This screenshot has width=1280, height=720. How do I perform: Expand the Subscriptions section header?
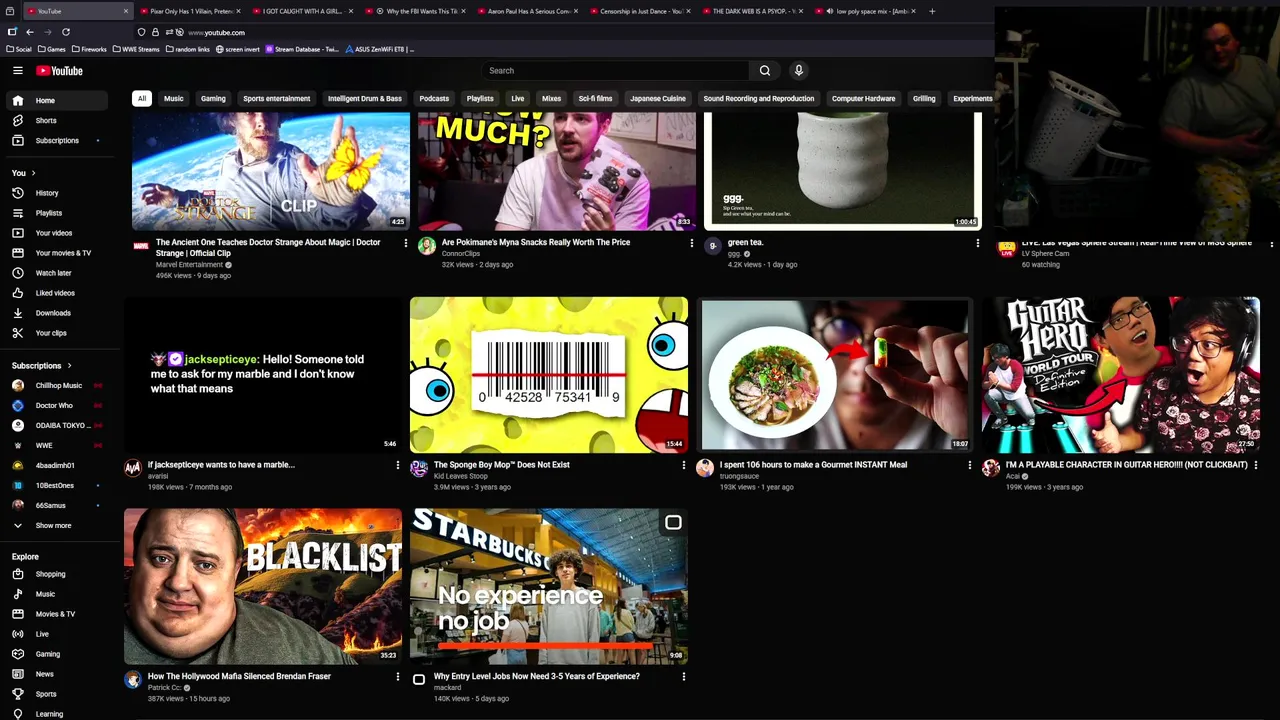(x=42, y=366)
